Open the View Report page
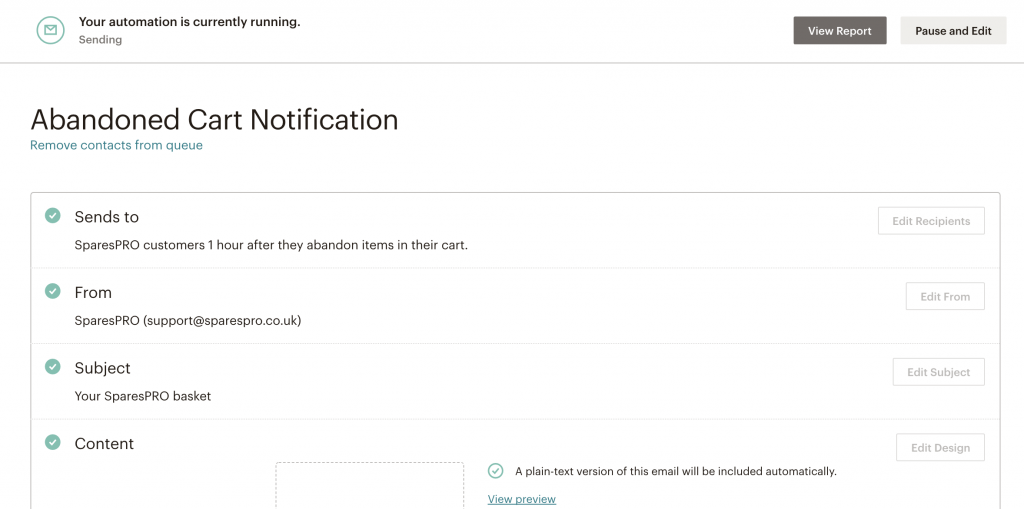This screenshot has height=509, width=1024. pyautogui.click(x=840, y=31)
